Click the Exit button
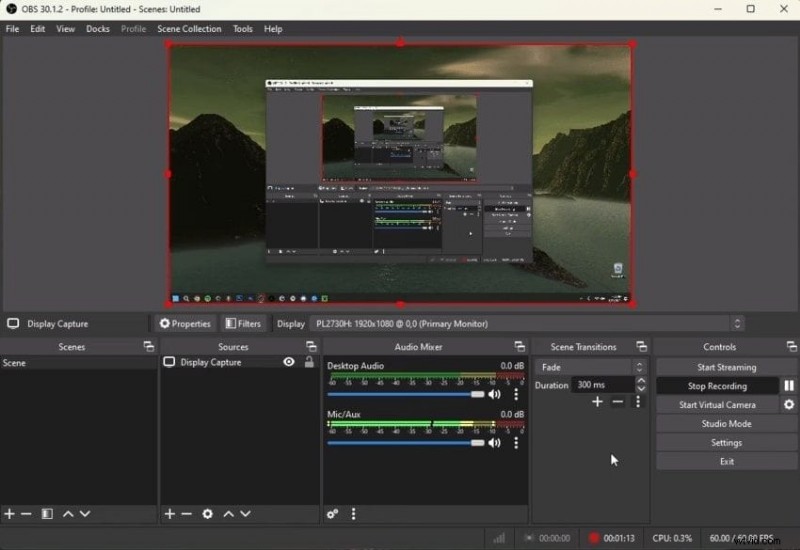Image resolution: width=800 pixels, height=550 pixels. pyautogui.click(x=727, y=461)
